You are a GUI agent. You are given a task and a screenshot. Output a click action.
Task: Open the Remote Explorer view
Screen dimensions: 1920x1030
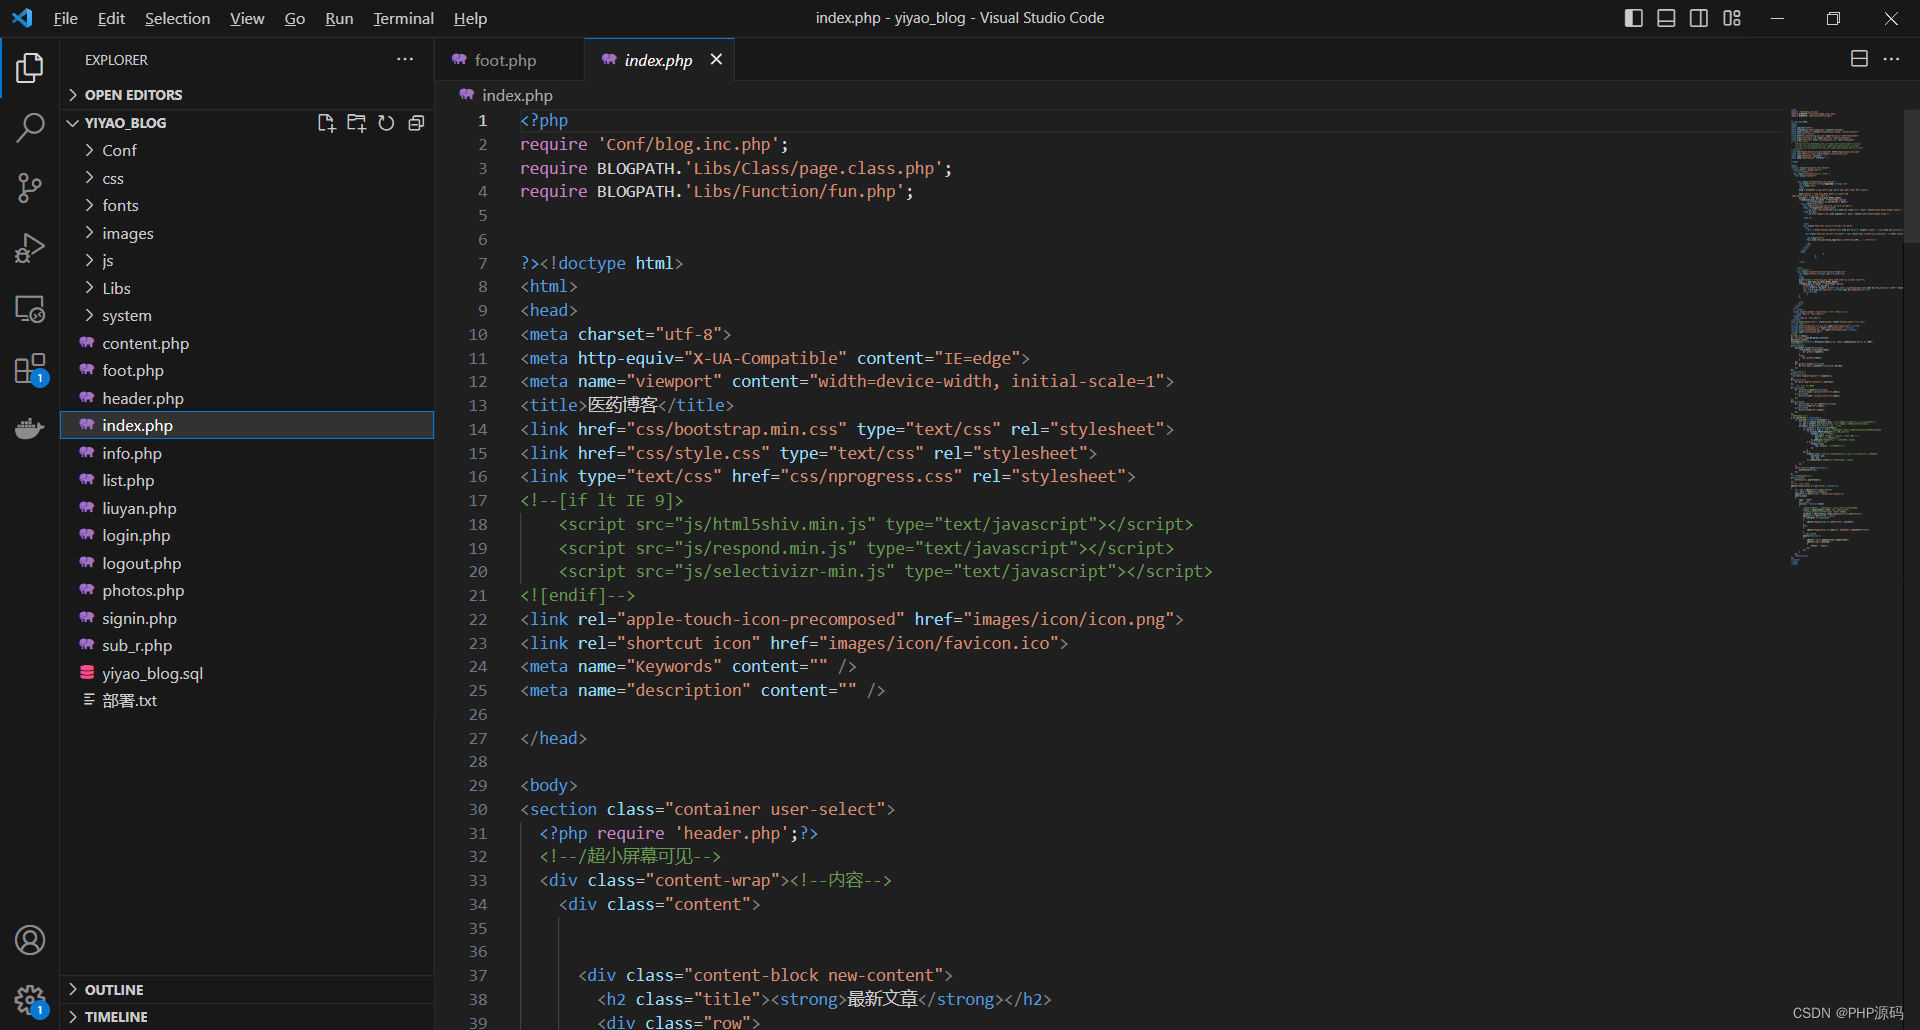(x=30, y=309)
